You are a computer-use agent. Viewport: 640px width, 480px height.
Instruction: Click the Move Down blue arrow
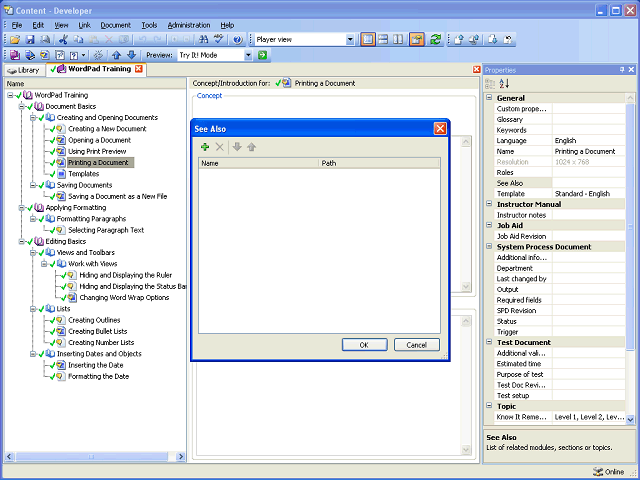pos(131,55)
